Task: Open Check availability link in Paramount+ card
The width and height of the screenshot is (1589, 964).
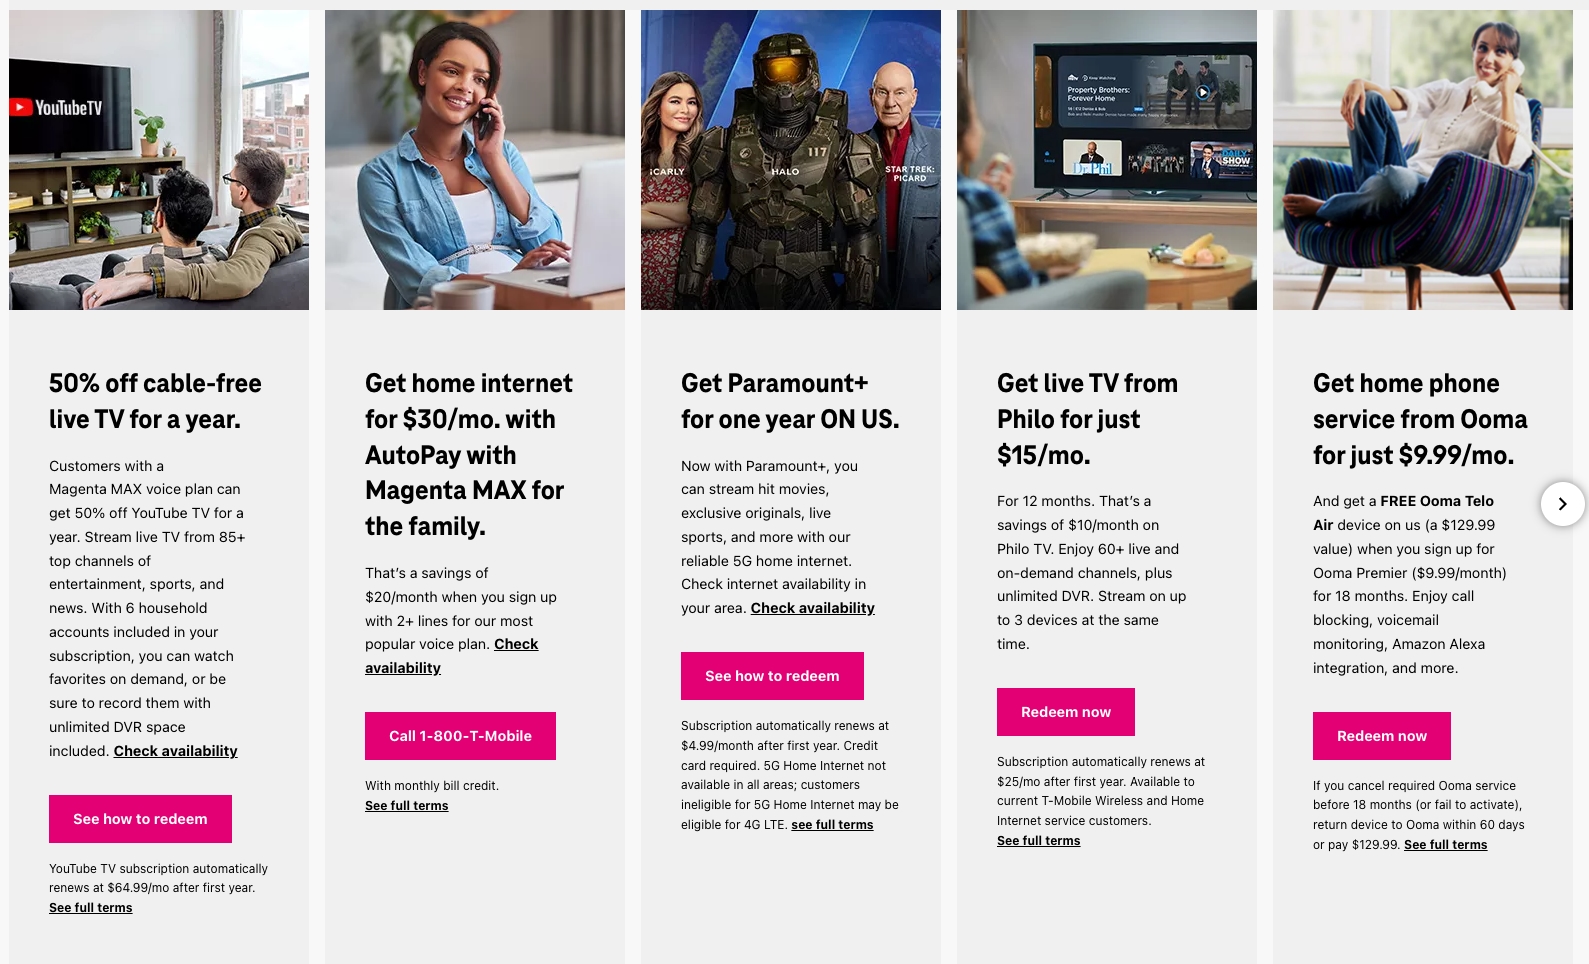Action: tap(813, 608)
